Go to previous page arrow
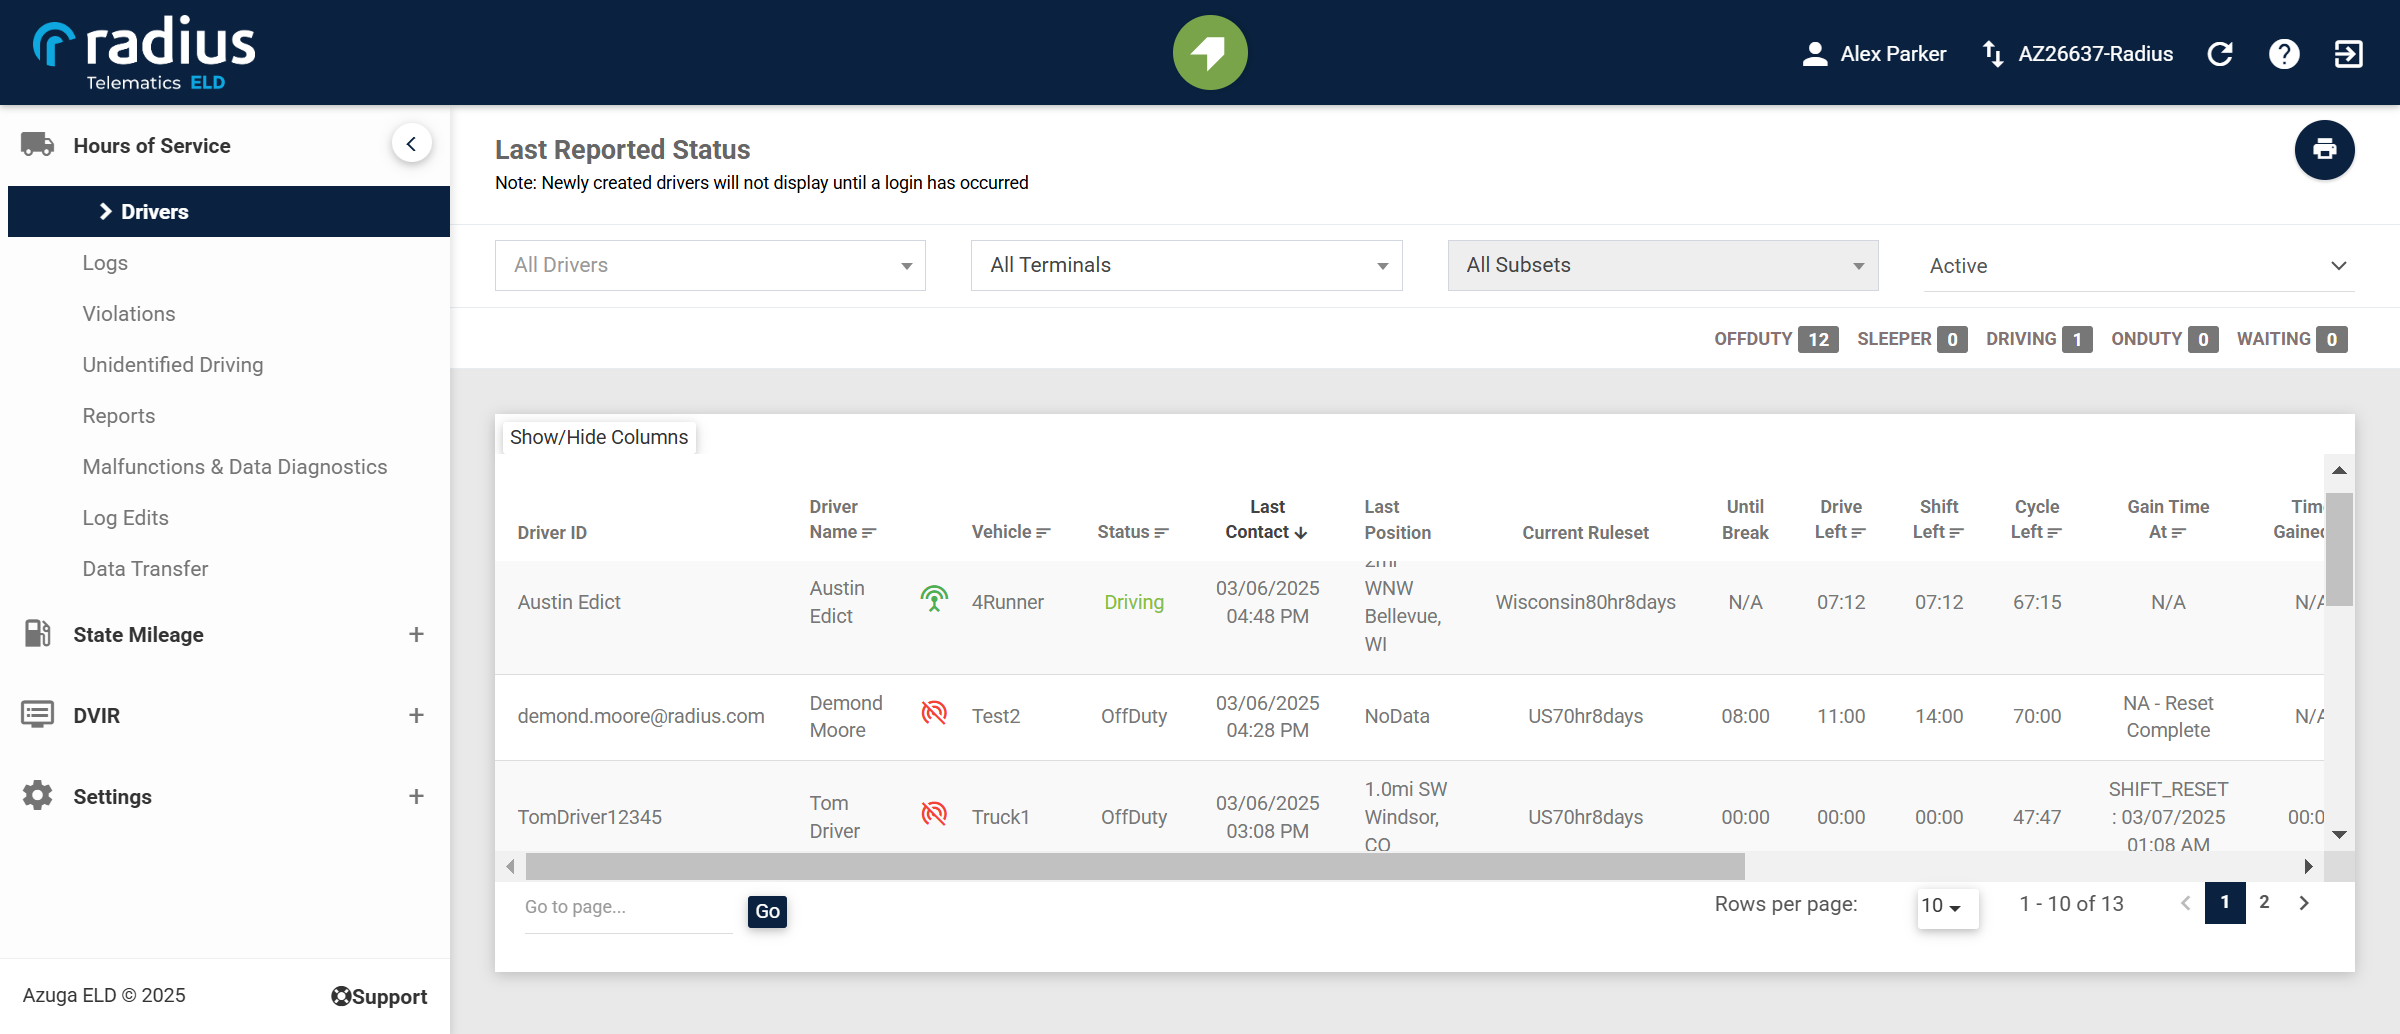2400x1034 pixels. [x=2186, y=902]
